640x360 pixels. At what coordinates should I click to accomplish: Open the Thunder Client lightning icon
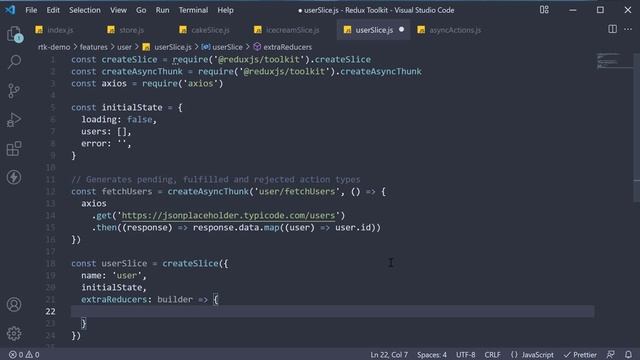(x=14, y=177)
